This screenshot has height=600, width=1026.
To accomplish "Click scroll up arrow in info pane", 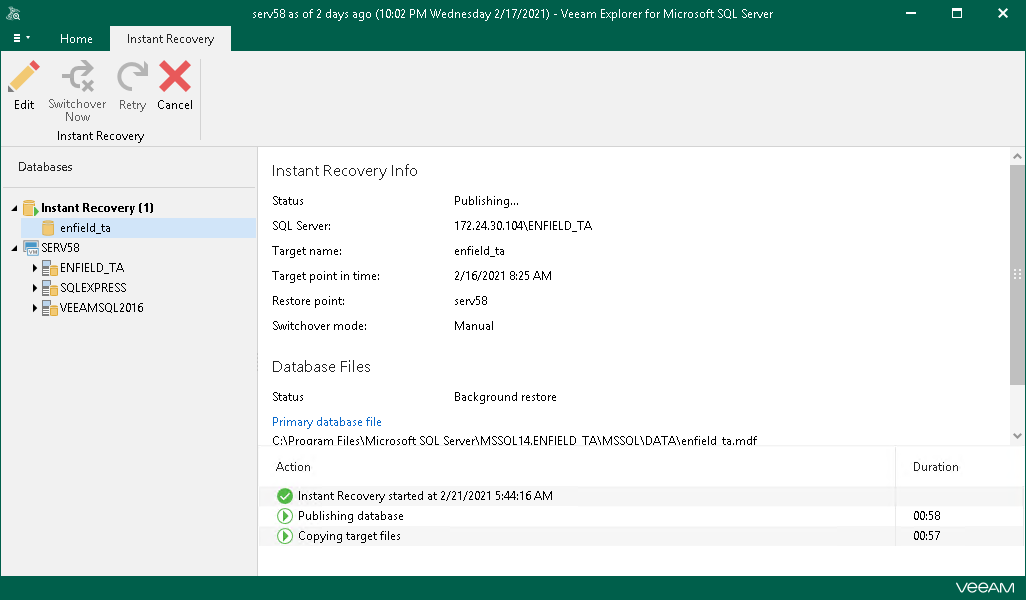I will (1017, 156).
